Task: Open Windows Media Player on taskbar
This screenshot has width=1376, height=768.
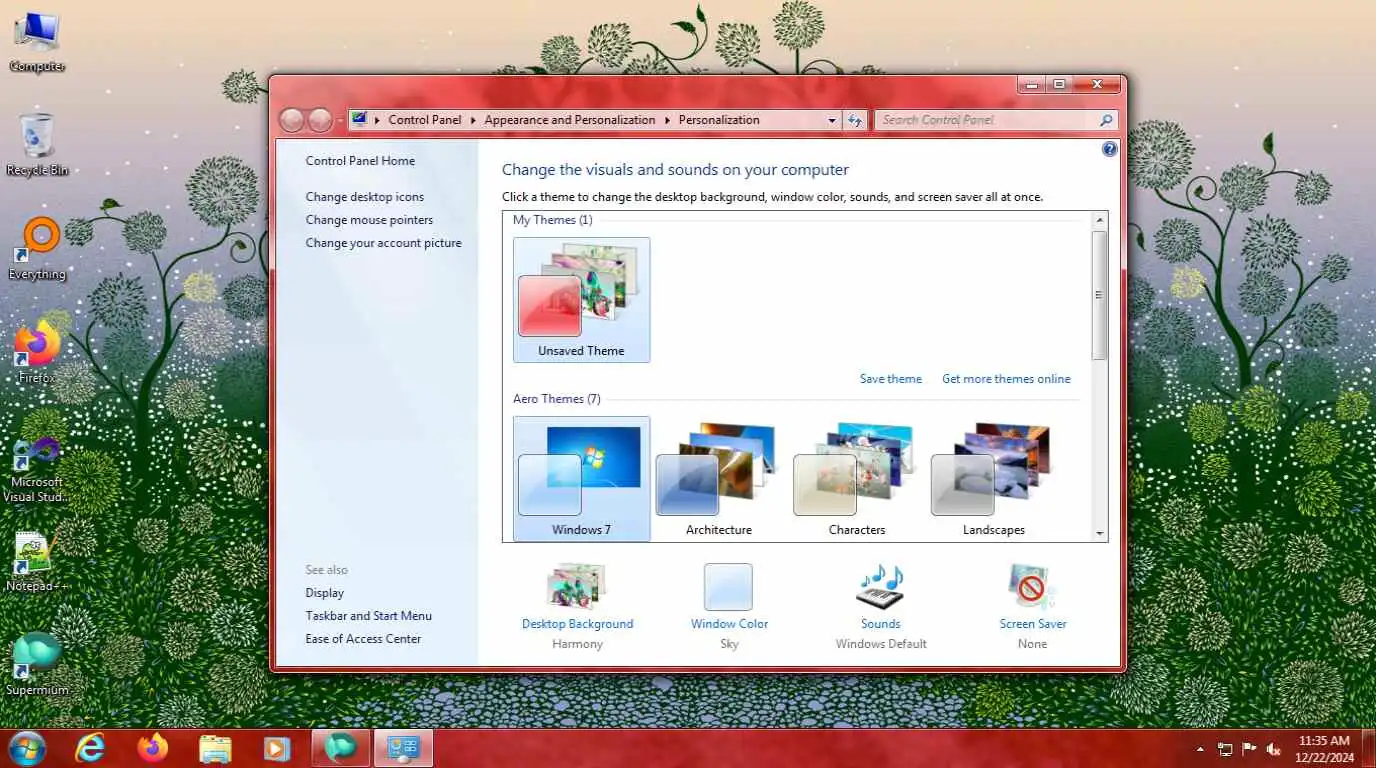Action: point(276,748)
